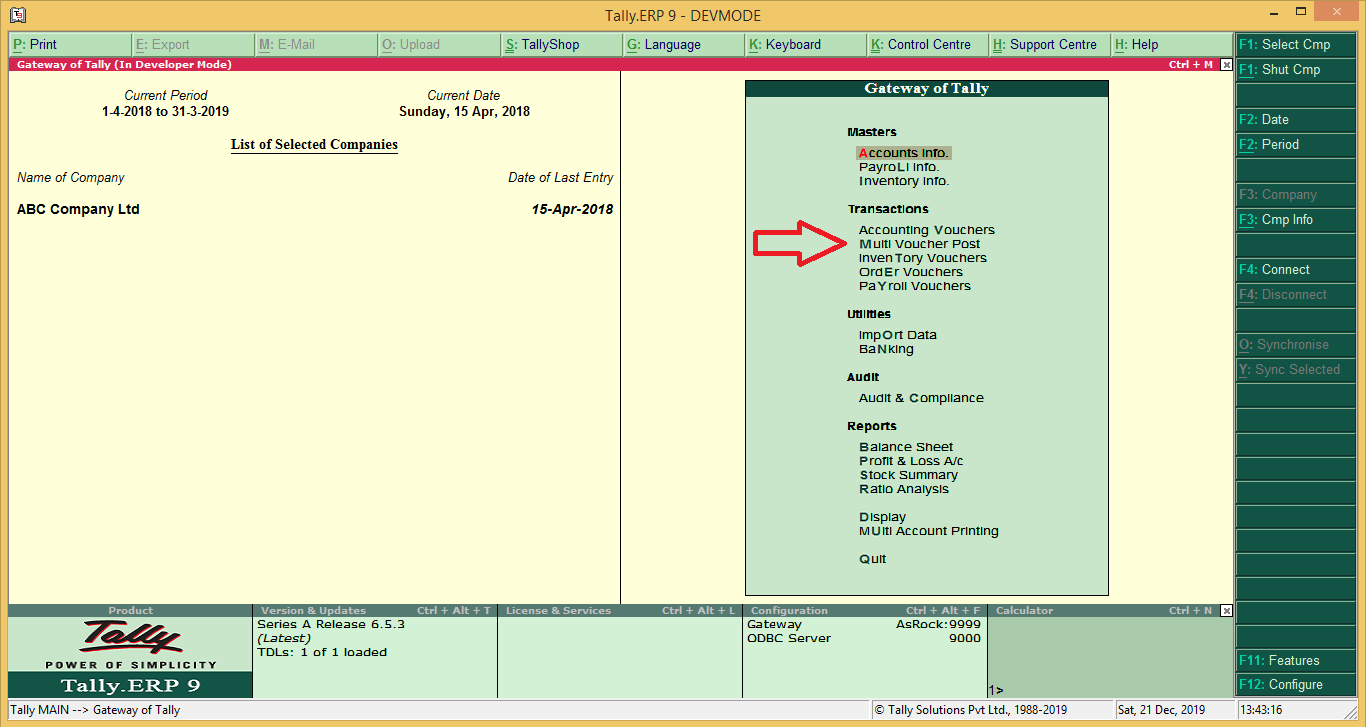View the Balance Sheet report
This screenshot has height=727, width=1366.
pos(905,446)
